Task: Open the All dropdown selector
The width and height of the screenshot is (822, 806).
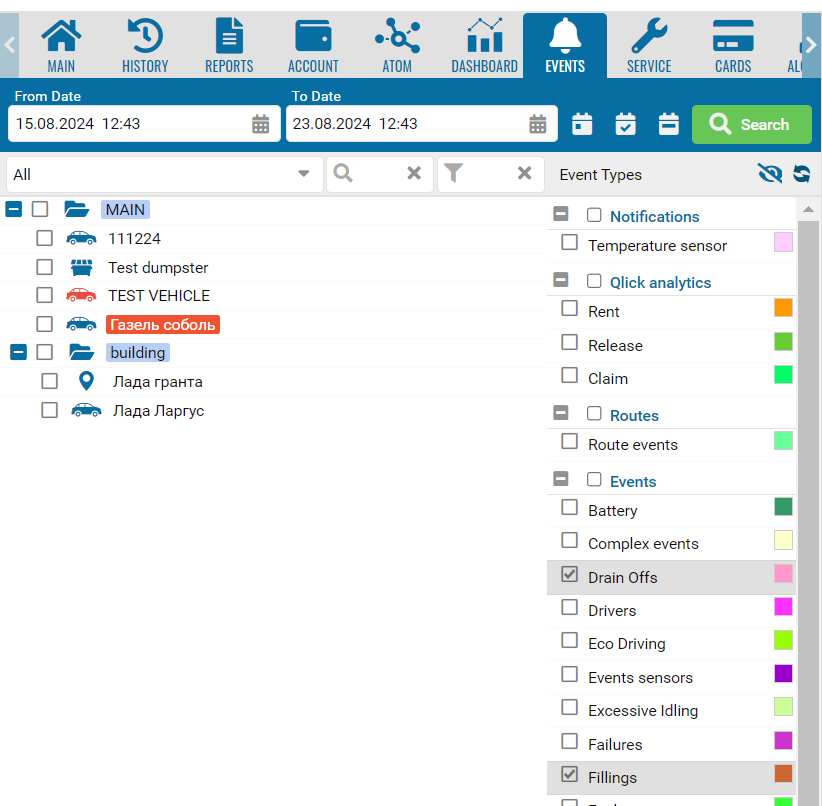Action: coord(164,174)
